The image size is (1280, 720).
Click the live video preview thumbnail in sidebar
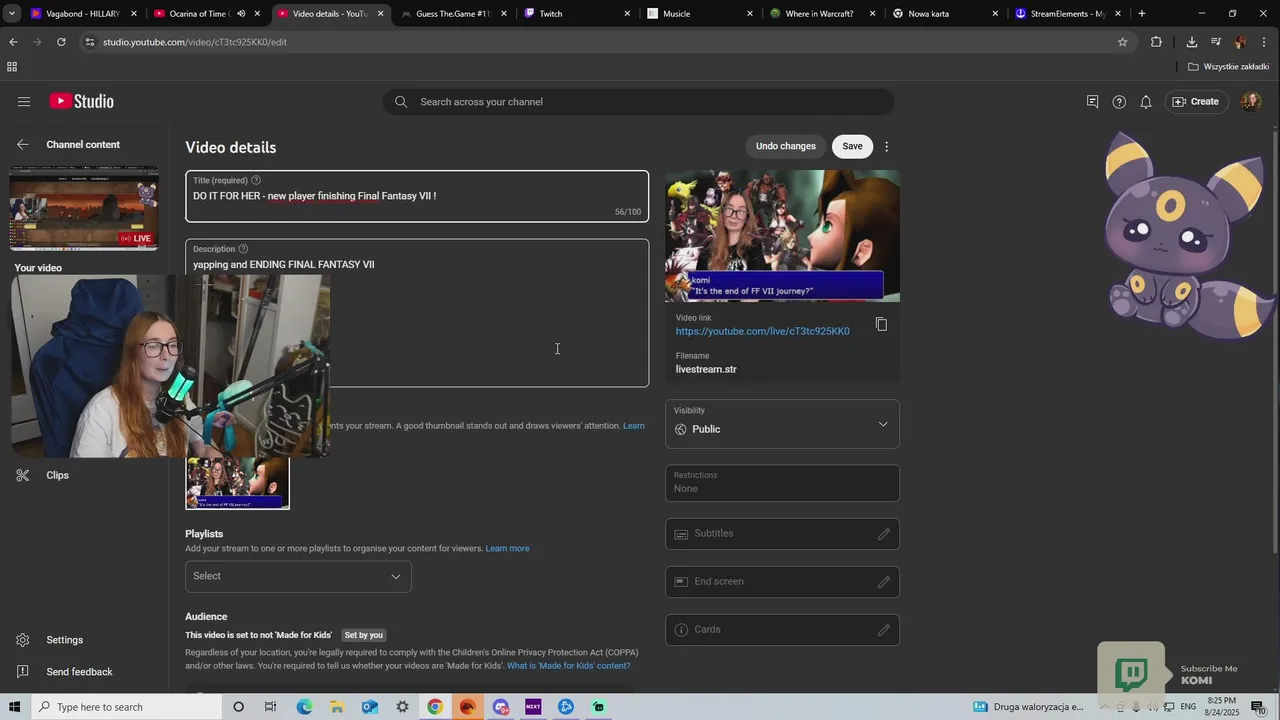(84, 208)
